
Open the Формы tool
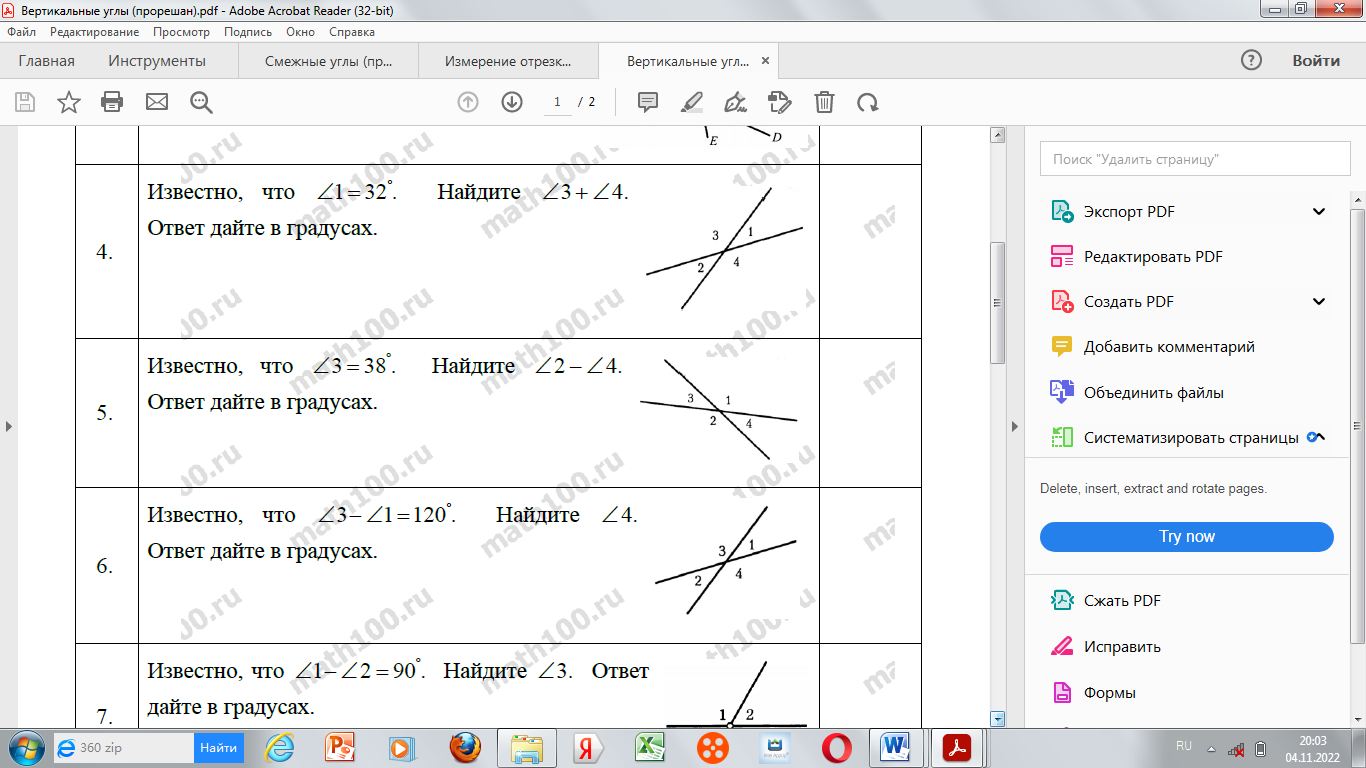(1109, 693)
